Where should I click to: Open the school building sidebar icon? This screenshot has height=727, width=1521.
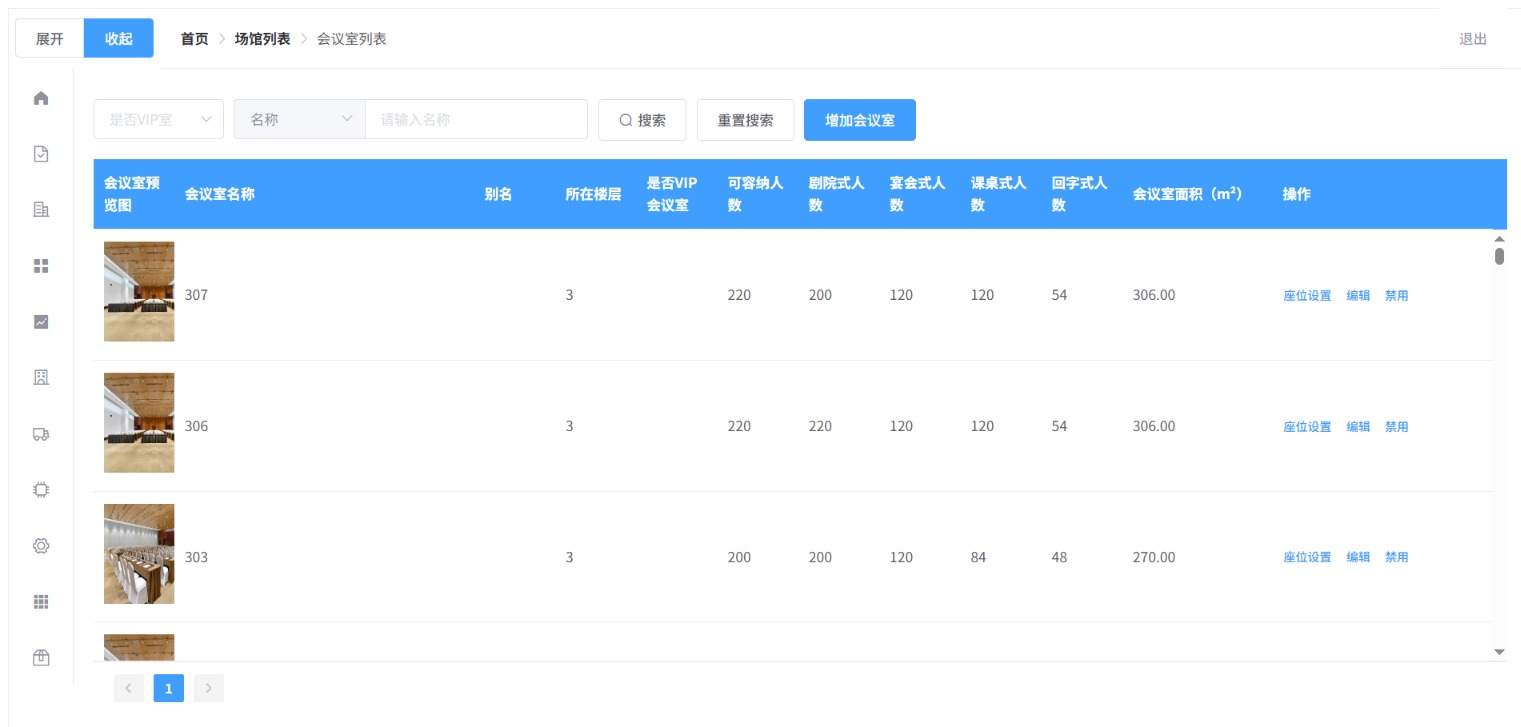[41, 377]
